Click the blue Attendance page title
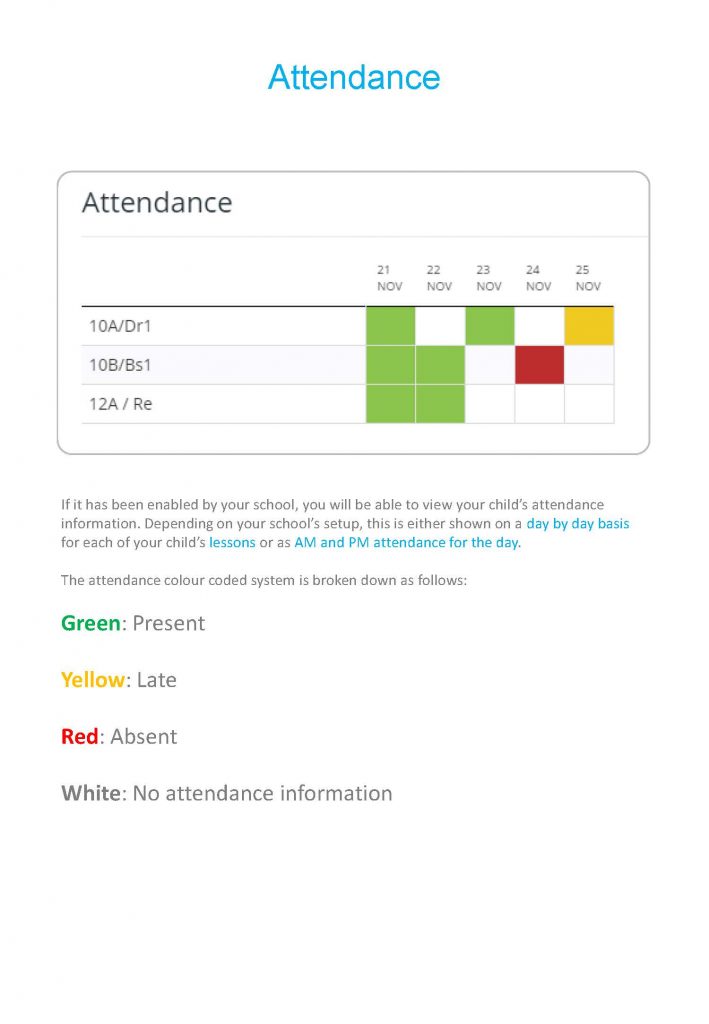The height and width of the screenshot is (1024, 709). pos(354,77)
